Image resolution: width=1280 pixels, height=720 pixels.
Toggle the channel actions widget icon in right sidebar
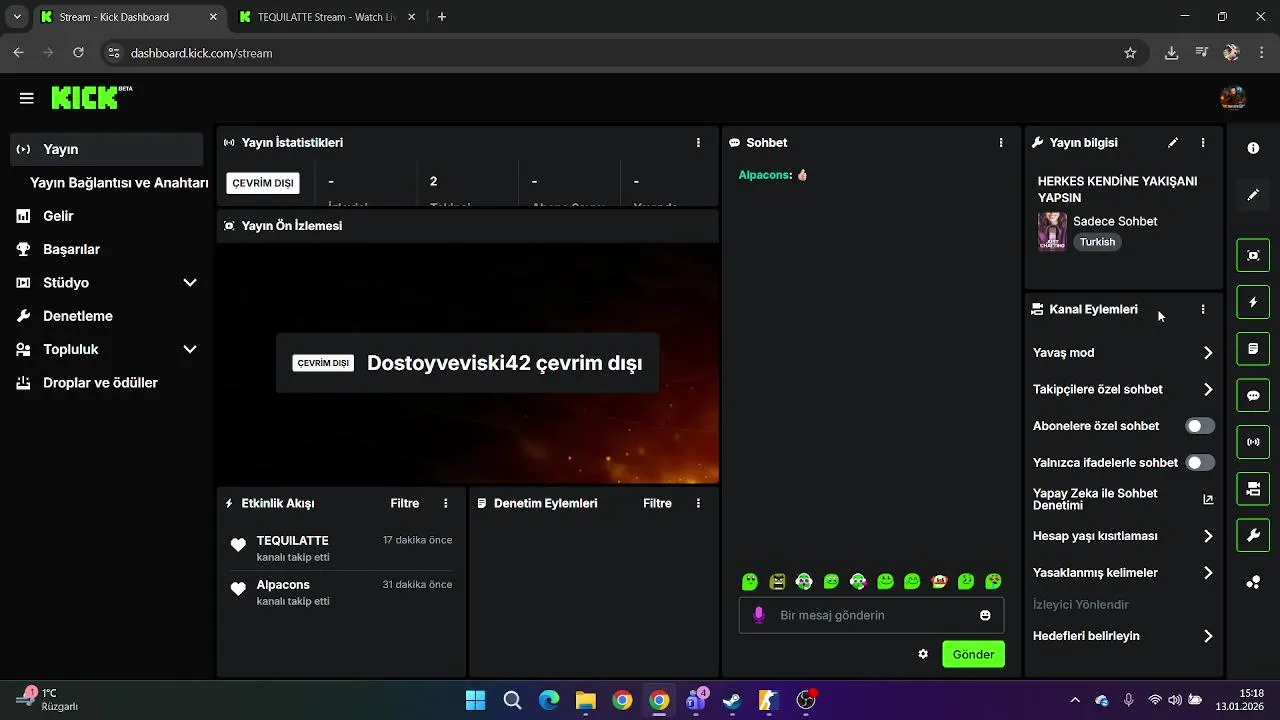1253,489
